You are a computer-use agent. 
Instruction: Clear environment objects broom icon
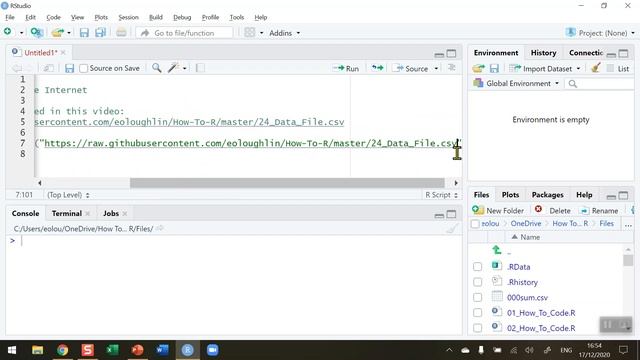pos(596,68)
